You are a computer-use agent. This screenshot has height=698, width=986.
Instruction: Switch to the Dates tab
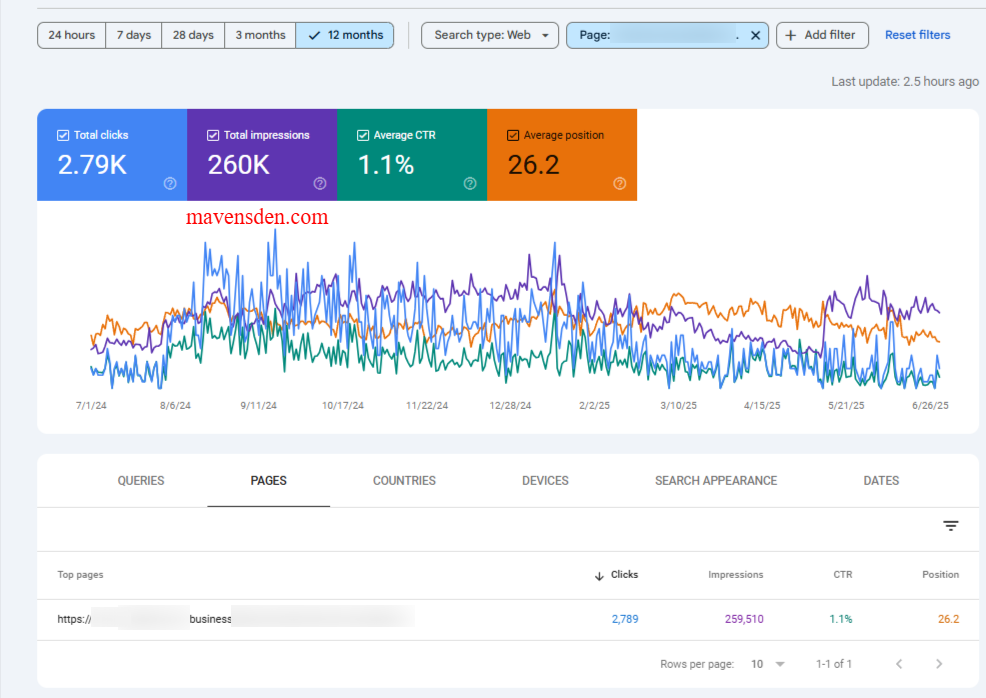pyautogui.click(x=881, y=481)
